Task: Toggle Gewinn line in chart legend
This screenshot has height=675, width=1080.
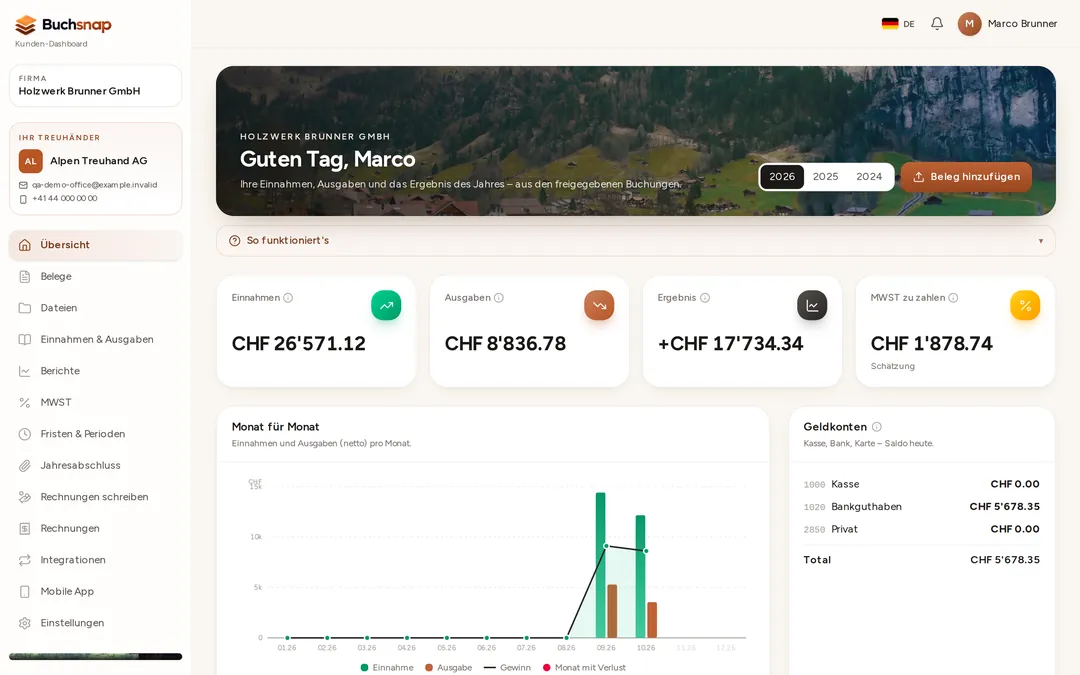Action: 508,667
